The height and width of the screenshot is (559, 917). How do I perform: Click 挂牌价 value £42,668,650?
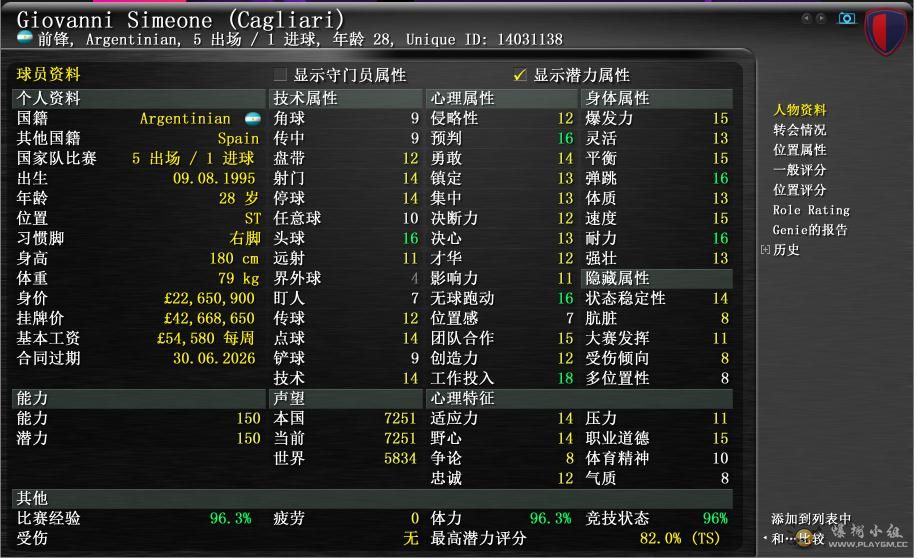pos(209,318)
